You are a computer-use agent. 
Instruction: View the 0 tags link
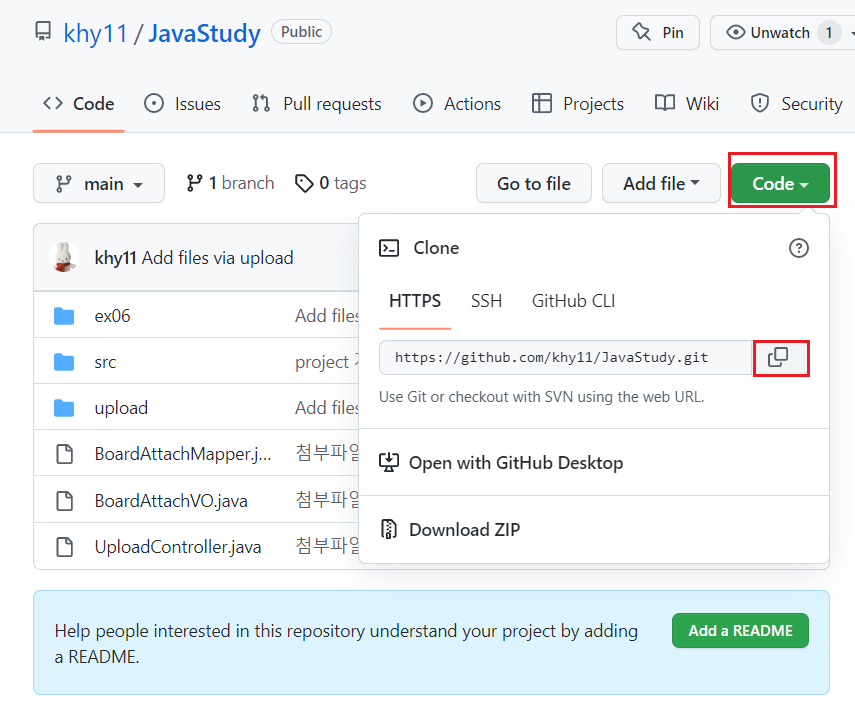tap(330, 183)
